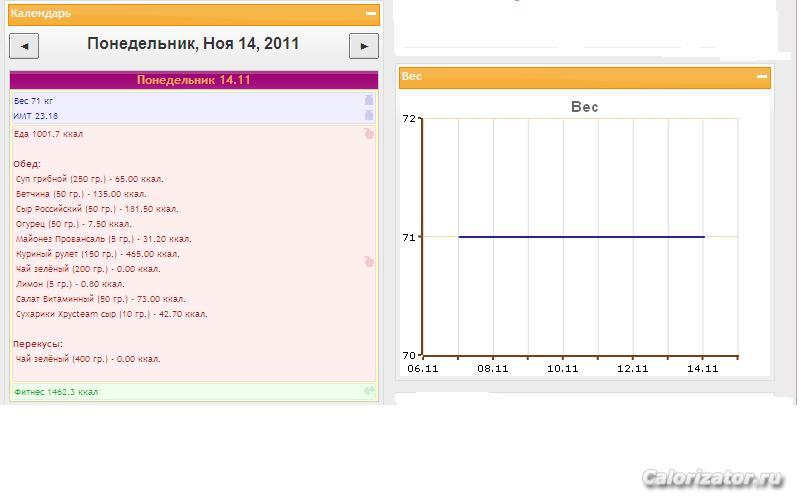
Task: Select the Сыр Российский food entry
Action: coord(97,209)
